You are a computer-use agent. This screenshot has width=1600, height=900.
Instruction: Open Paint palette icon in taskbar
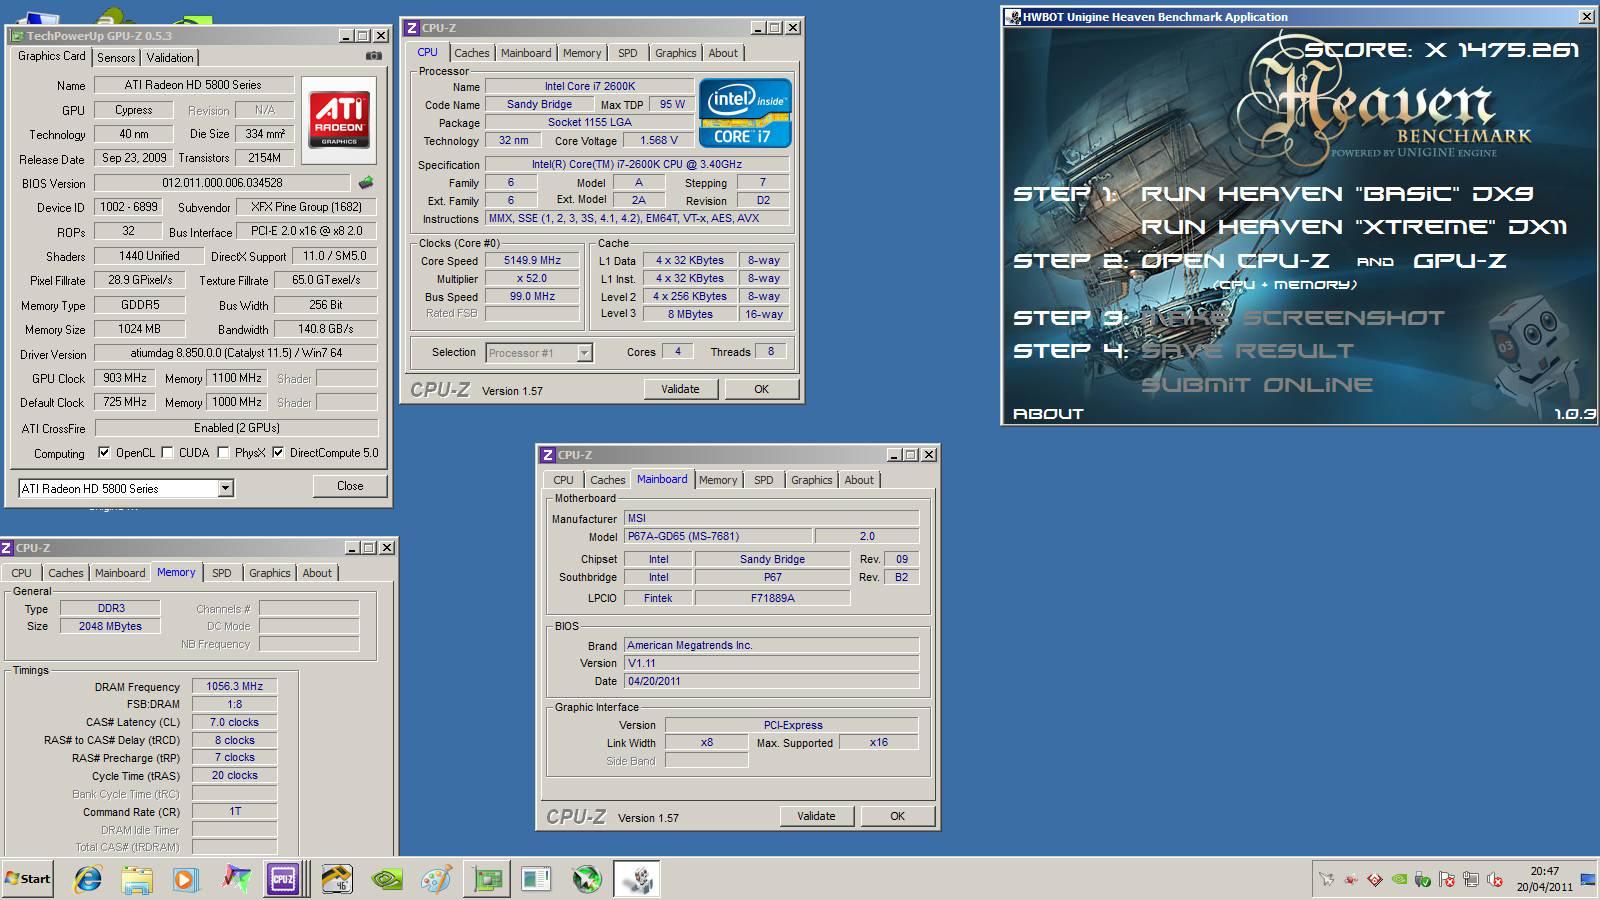click(x=436, y=879)
